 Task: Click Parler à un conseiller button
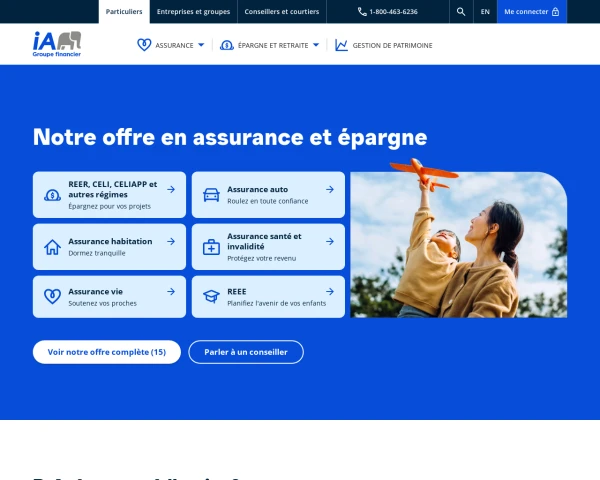(x=246, y=352)
